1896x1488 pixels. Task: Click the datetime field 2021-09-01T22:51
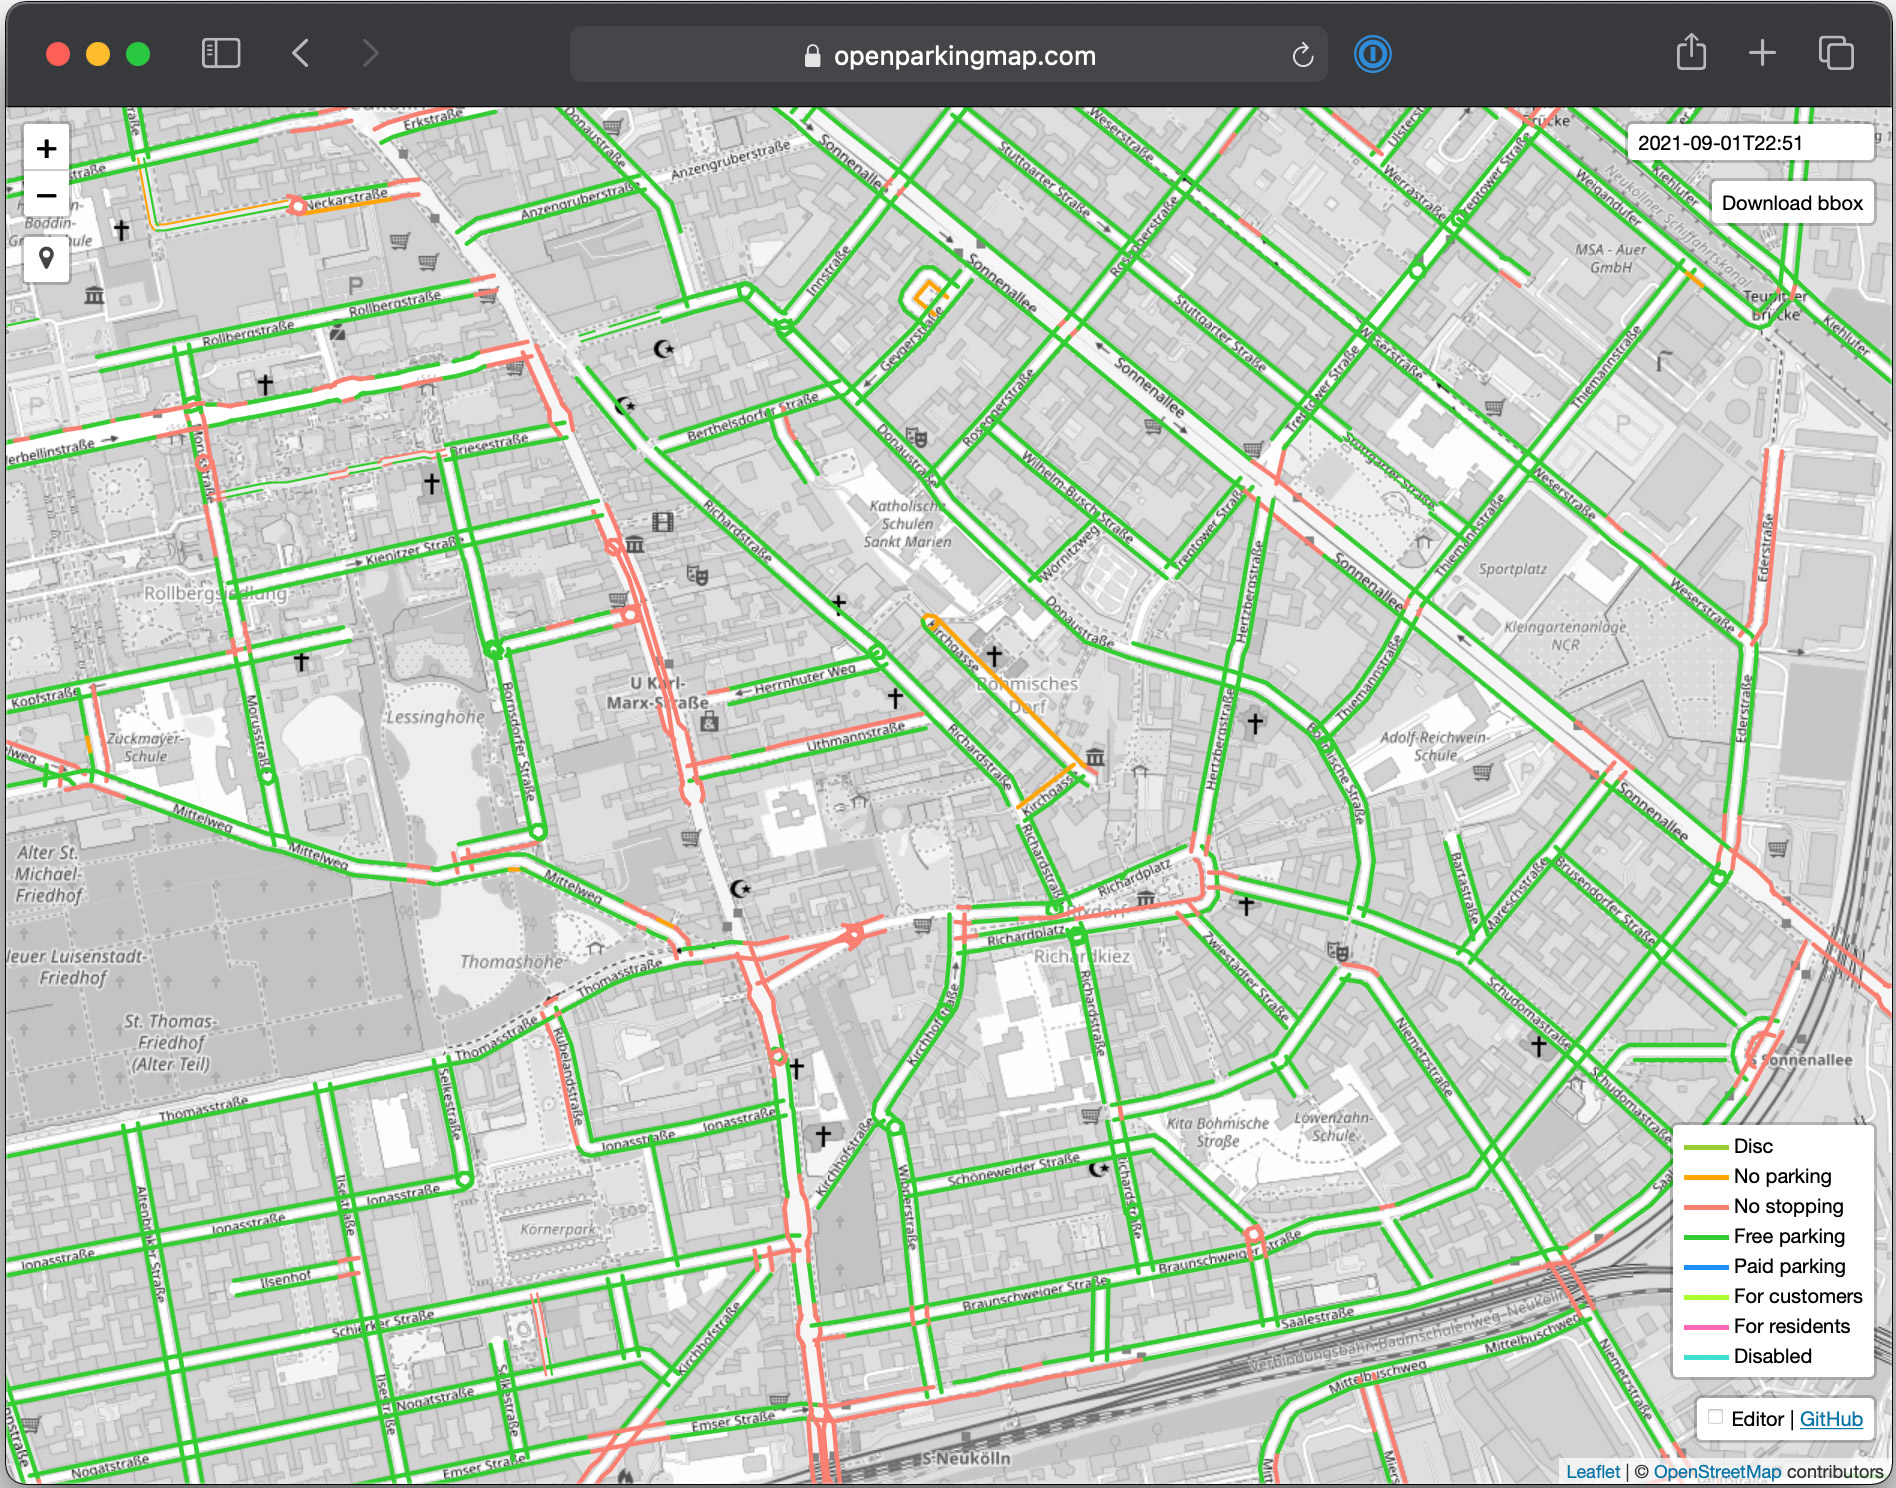[x=1749, y=143]
